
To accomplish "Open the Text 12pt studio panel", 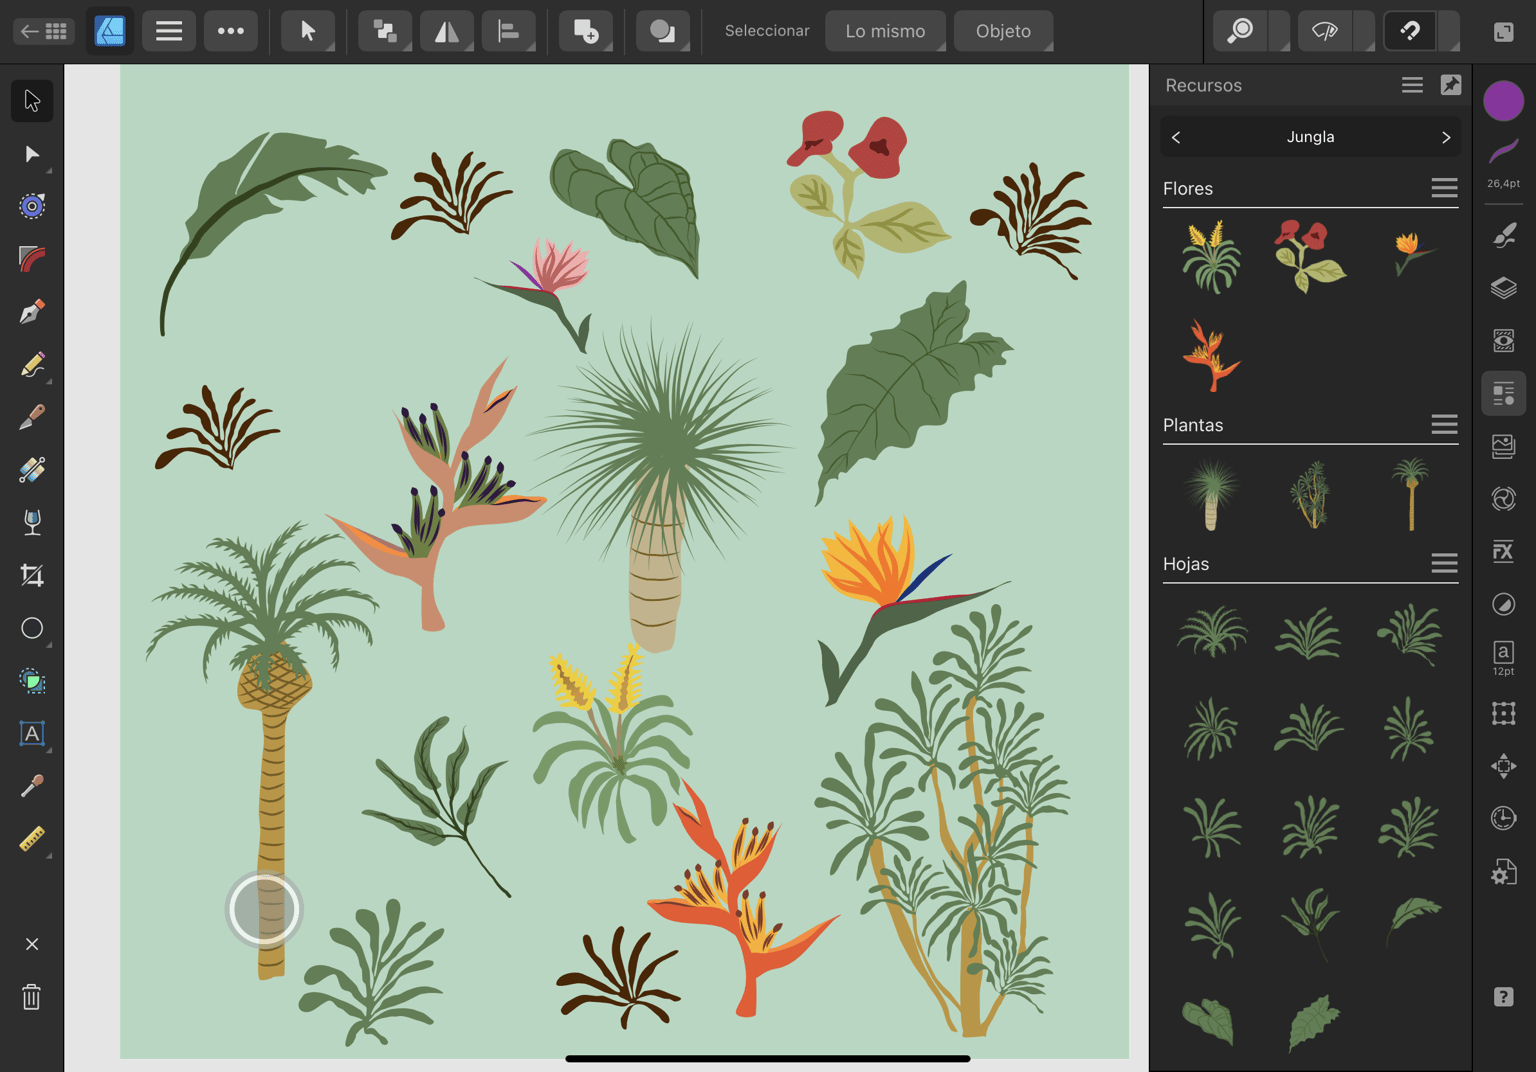I will [x=1503, y=658].
